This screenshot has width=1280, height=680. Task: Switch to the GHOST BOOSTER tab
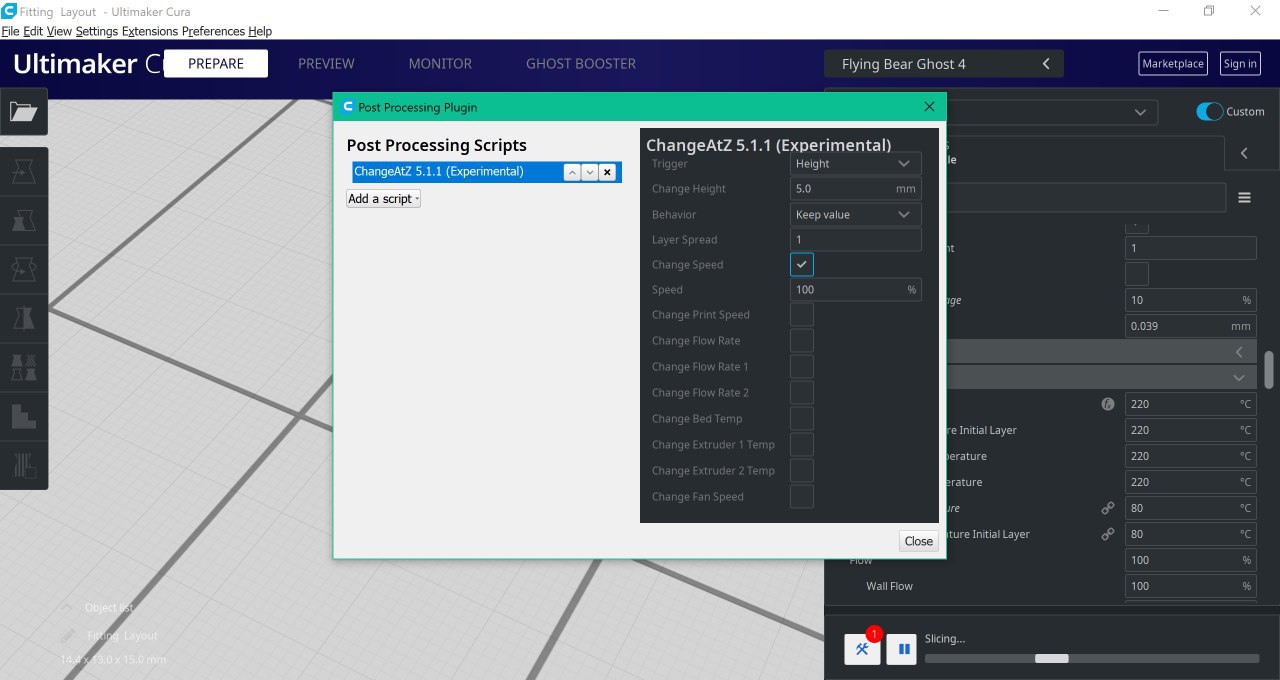(x=581, y=64)
